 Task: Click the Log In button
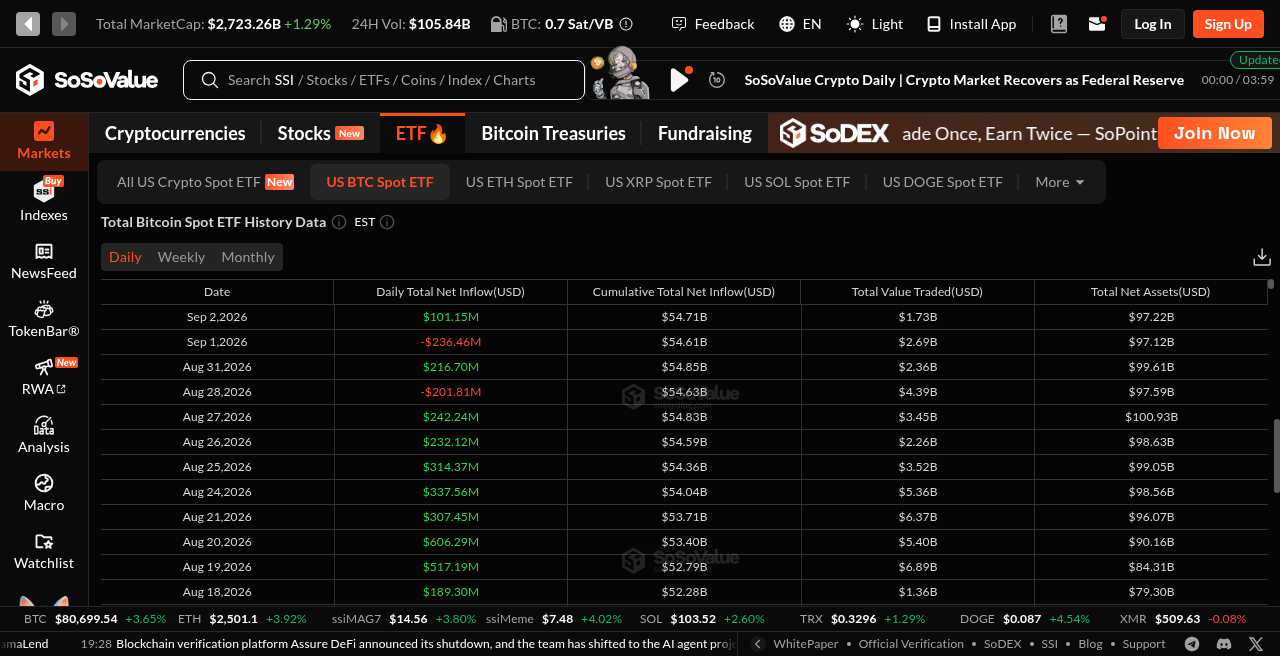[x=1152, y=24]
